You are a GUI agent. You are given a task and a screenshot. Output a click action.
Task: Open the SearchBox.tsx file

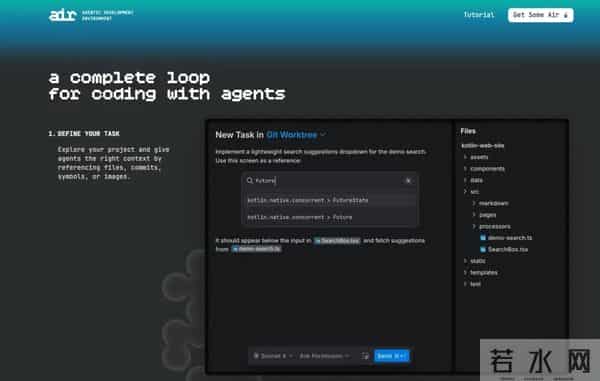click(504, 249)
